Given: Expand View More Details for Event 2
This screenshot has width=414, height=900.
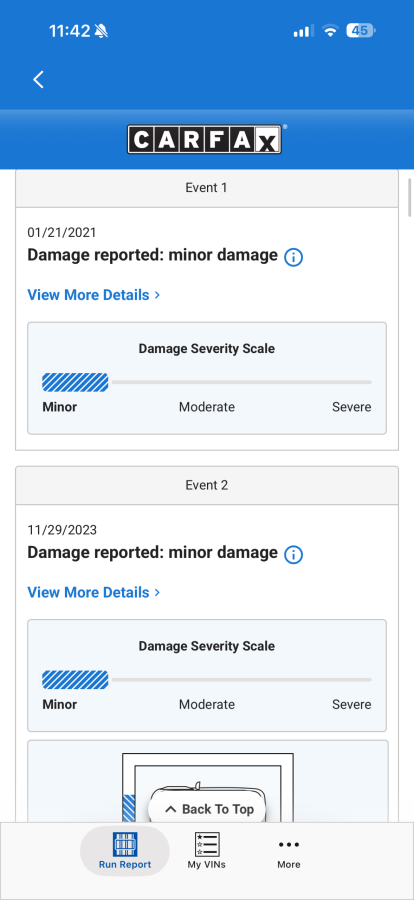Looking at the screenshot, I should click(94, 592).
